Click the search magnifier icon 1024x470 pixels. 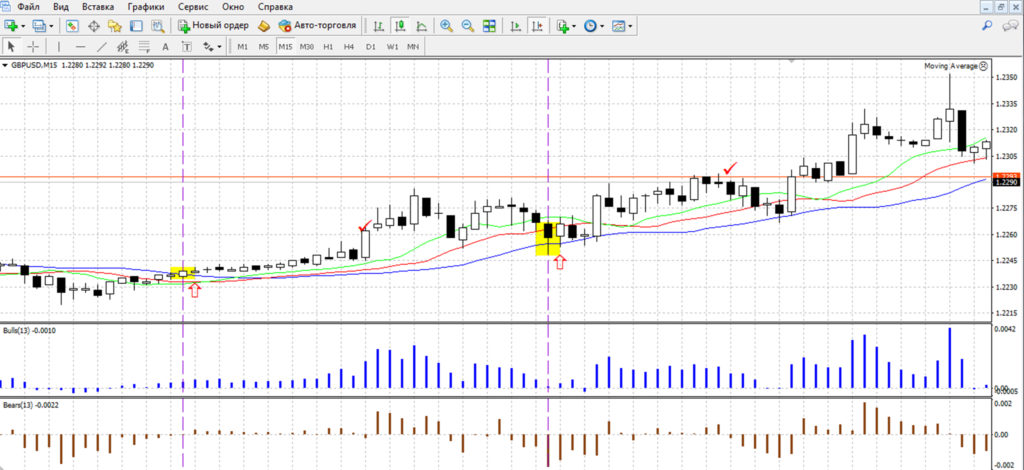(987, 25)
